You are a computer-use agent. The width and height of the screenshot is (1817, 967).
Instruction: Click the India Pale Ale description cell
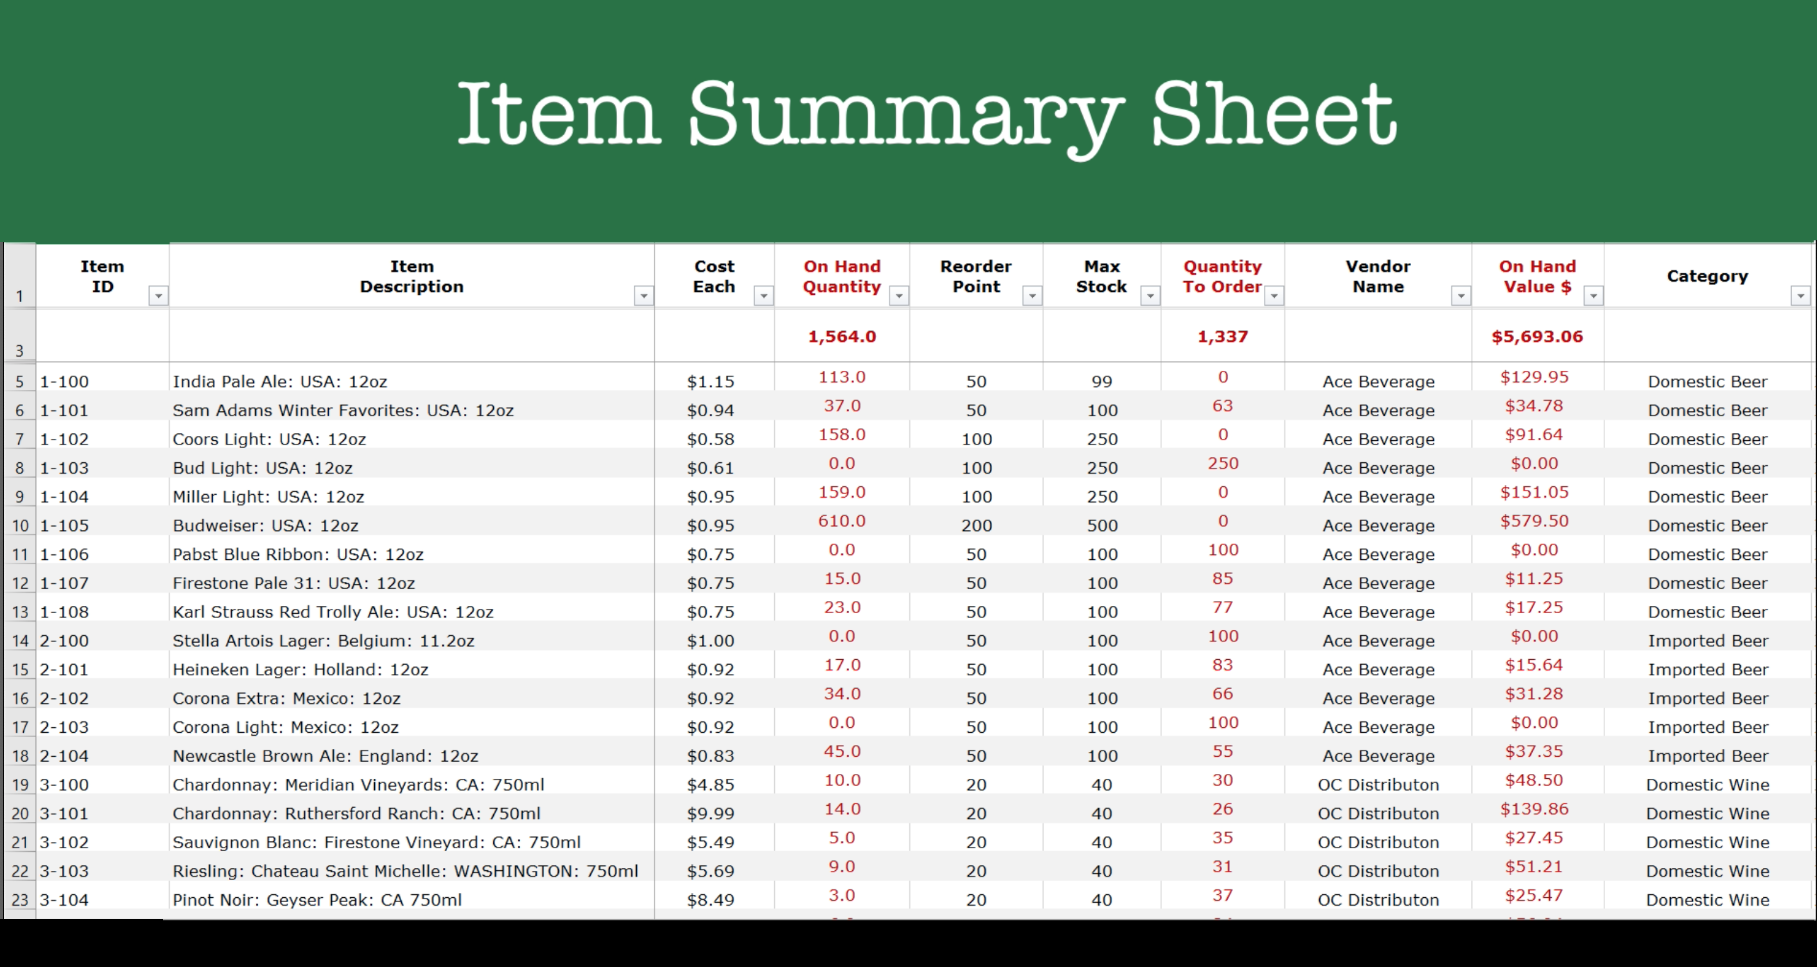coord(280,382)
